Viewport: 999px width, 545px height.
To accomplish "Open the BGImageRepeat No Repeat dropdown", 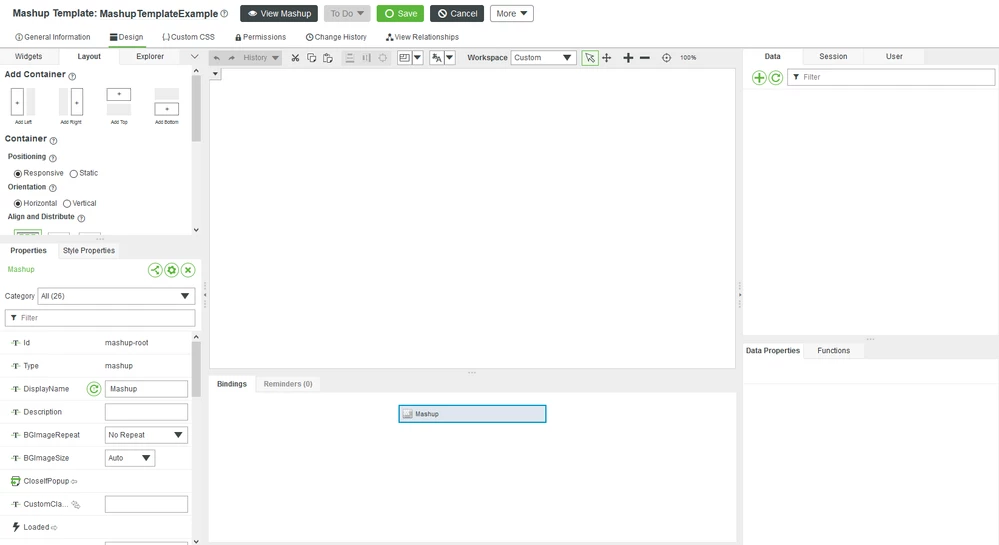I will (146, 435).
